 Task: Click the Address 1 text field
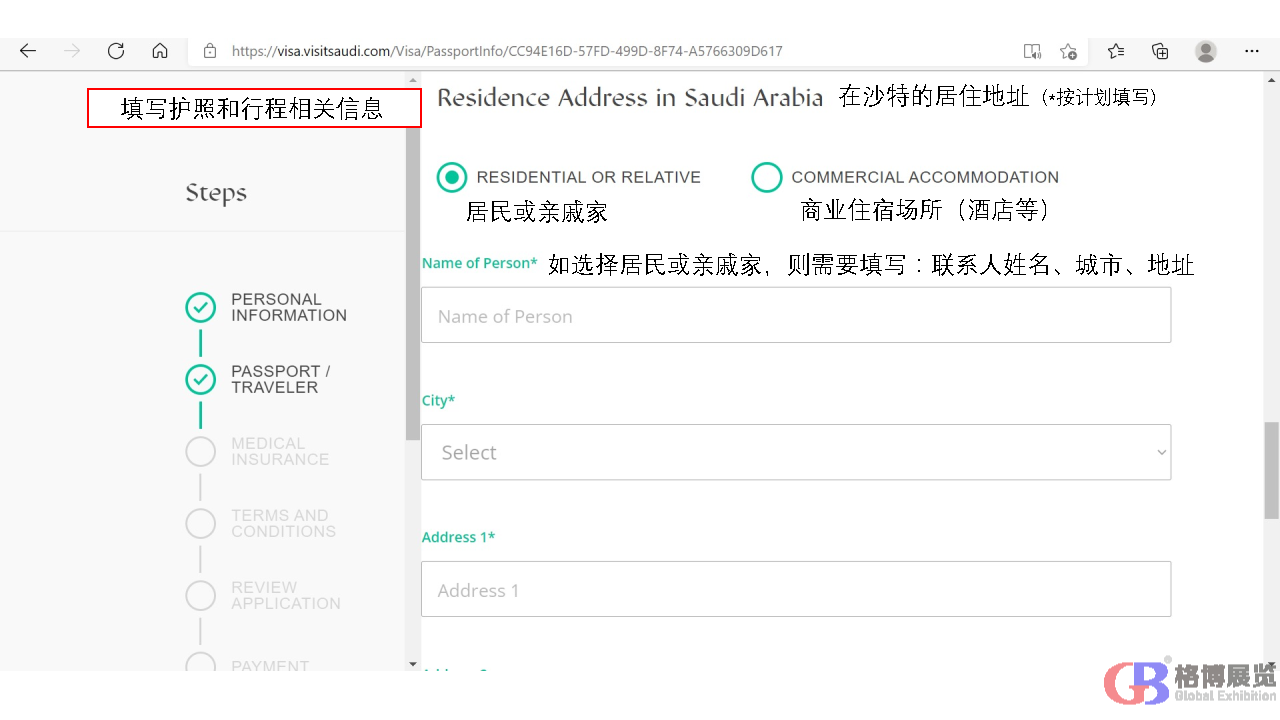(795, 589)
